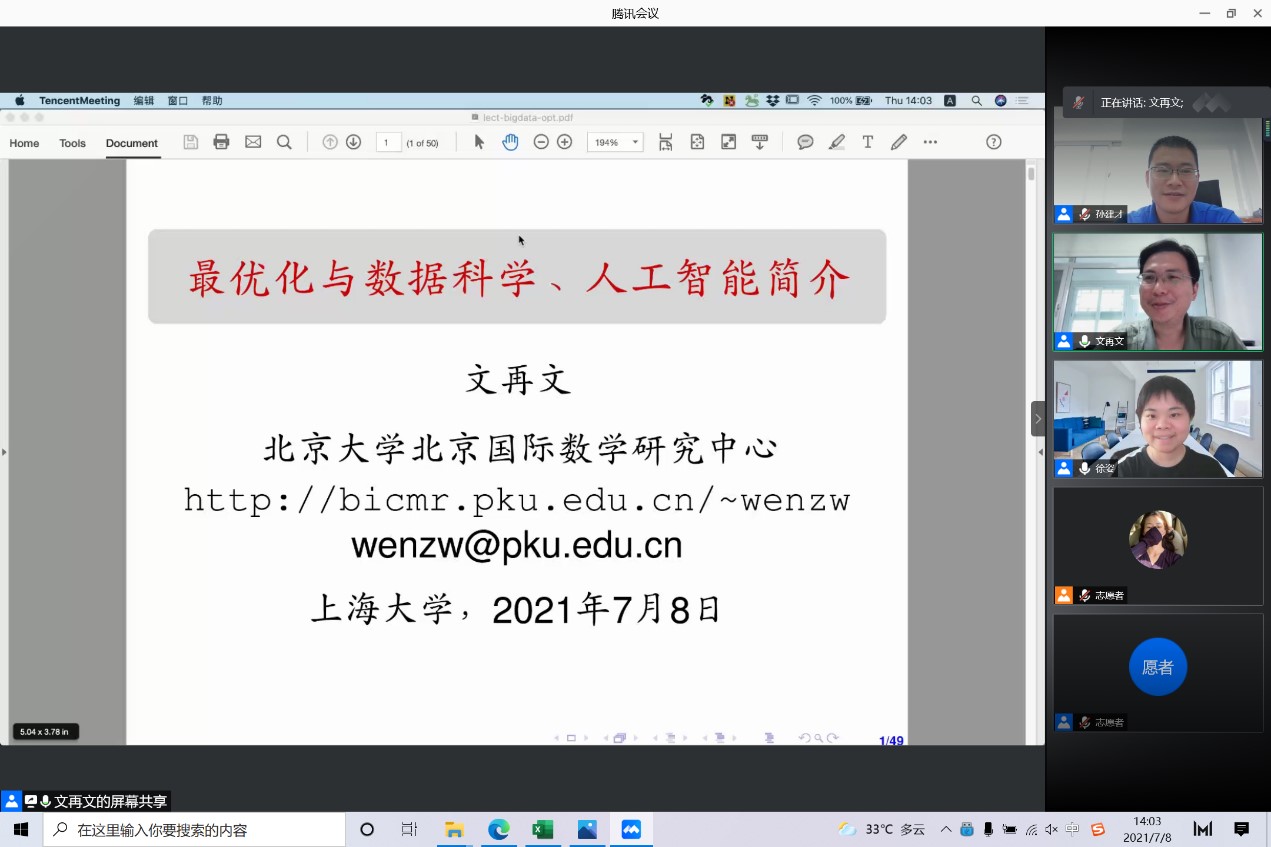
Task: Open the 194% zoom level dropdown
Action: tap(615, 142)
